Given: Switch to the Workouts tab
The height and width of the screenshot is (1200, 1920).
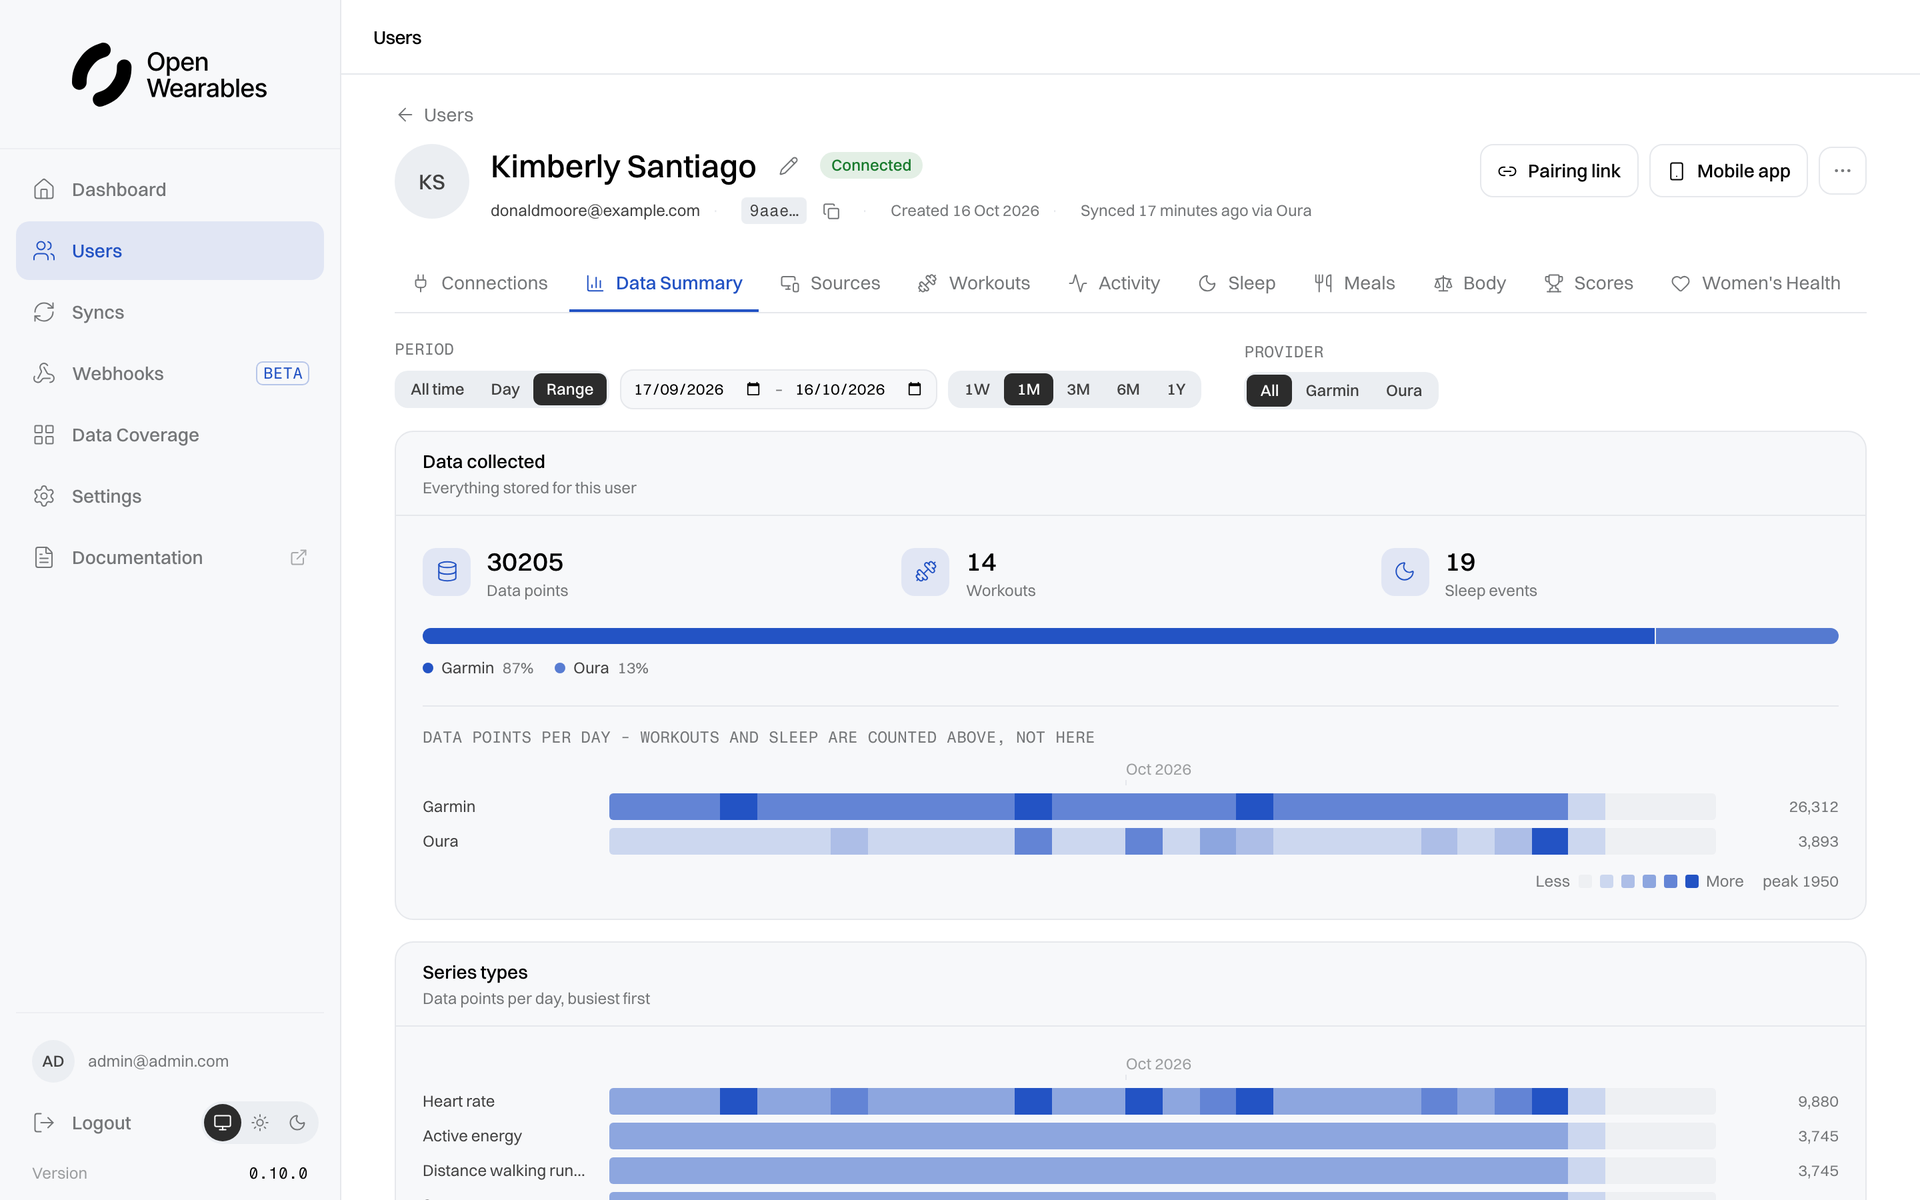Looking at the screenshot, I should (974, 283).
